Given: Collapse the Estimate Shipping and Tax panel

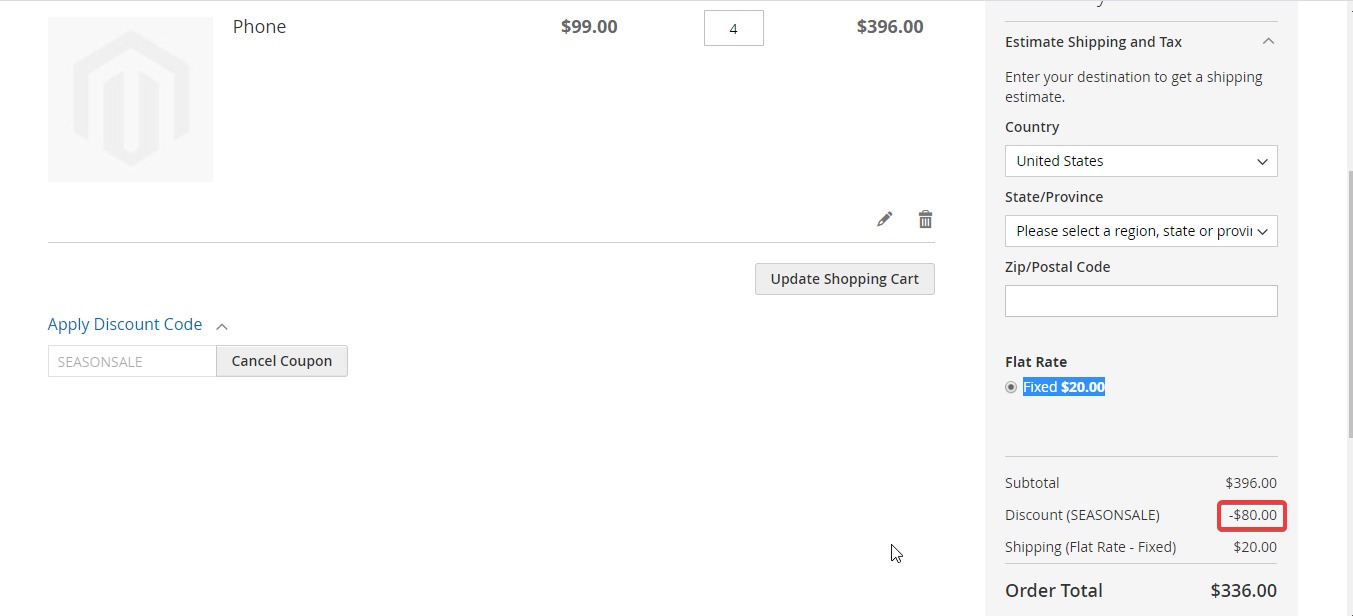Looking at the screenshot, I should [x=1268, y=41].
